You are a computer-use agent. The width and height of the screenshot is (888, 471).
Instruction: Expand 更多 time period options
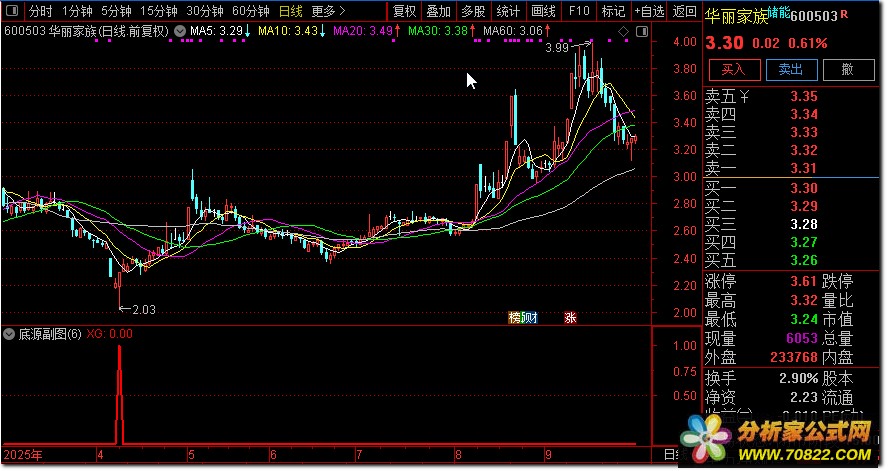tap(324, 12)
